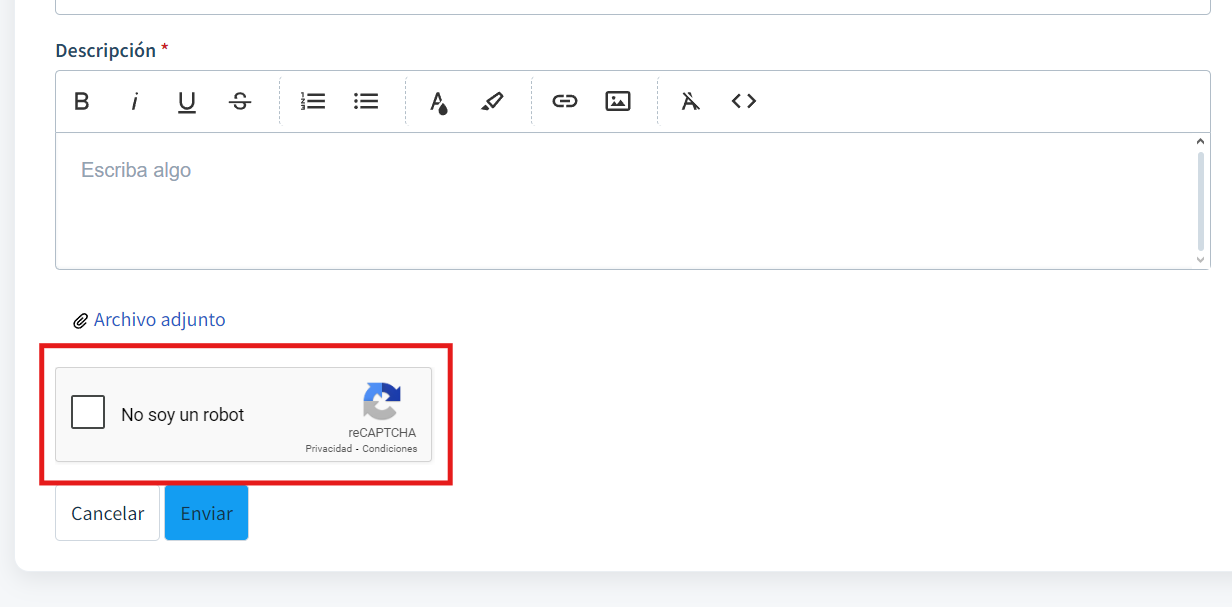Click the editor scrollbar down arrow
The image size is (1232, 607).
pos(1201,260)
